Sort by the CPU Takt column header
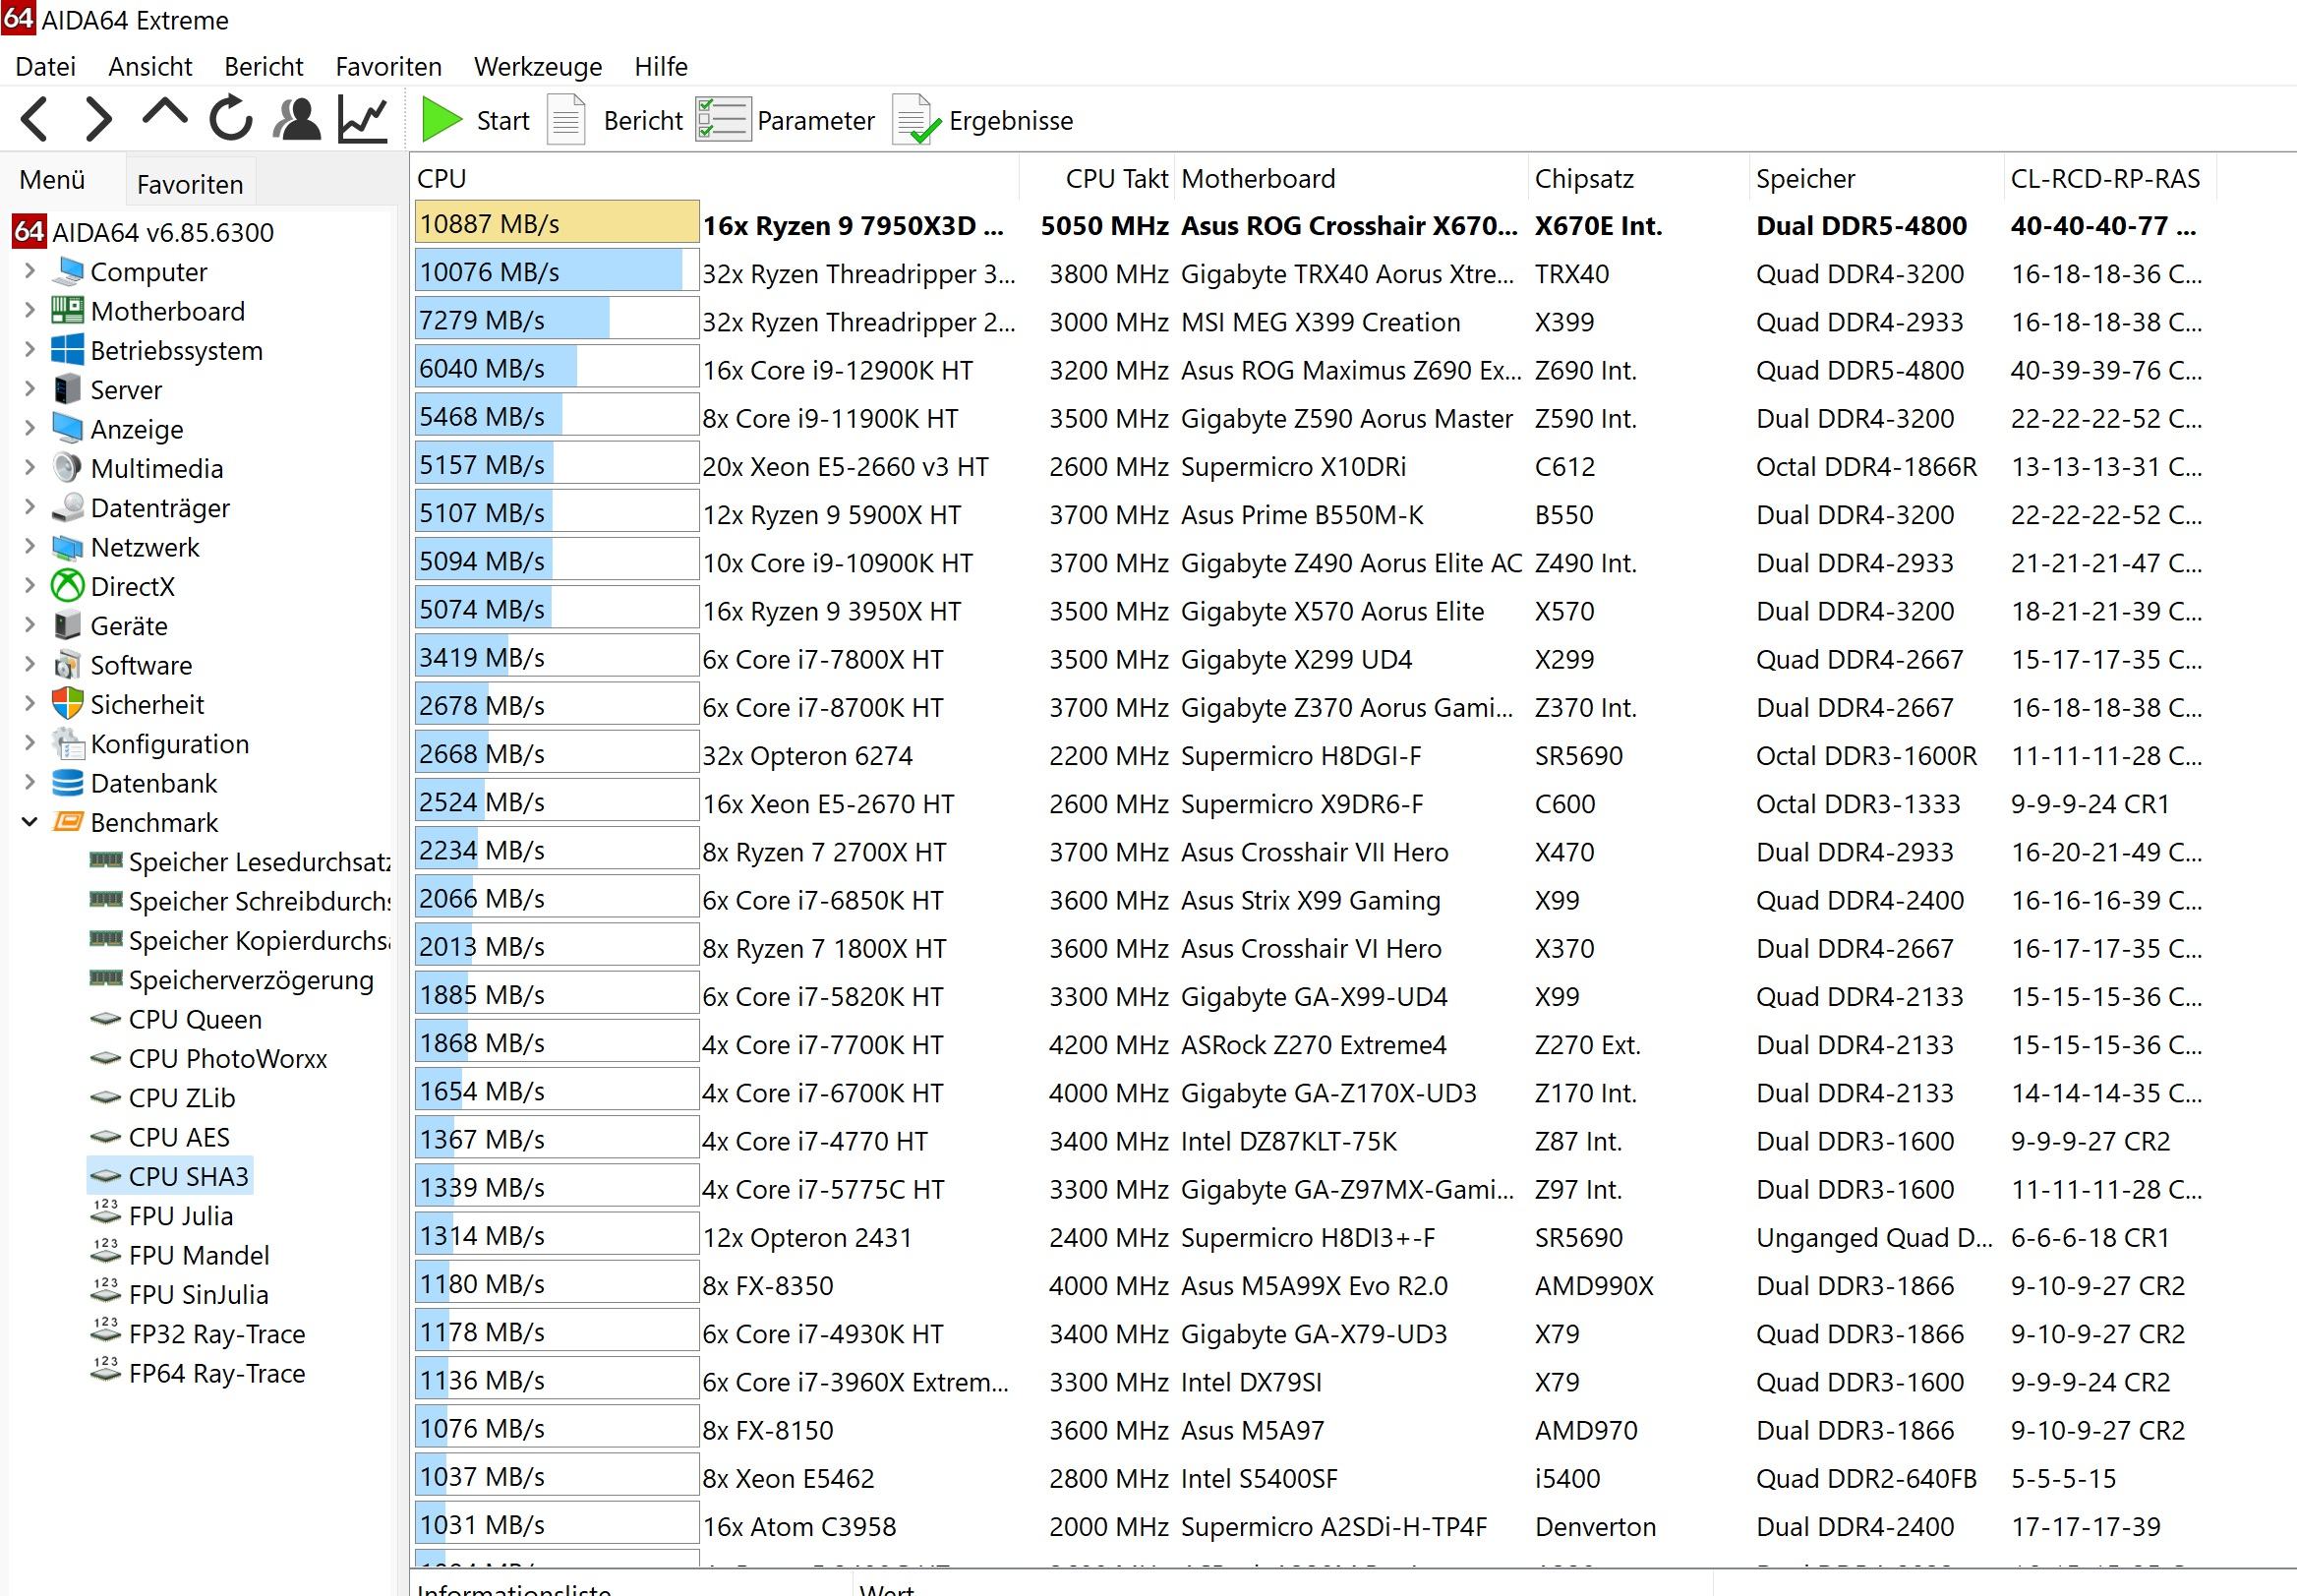2297x1596 pixels. tap(1096, 179)
